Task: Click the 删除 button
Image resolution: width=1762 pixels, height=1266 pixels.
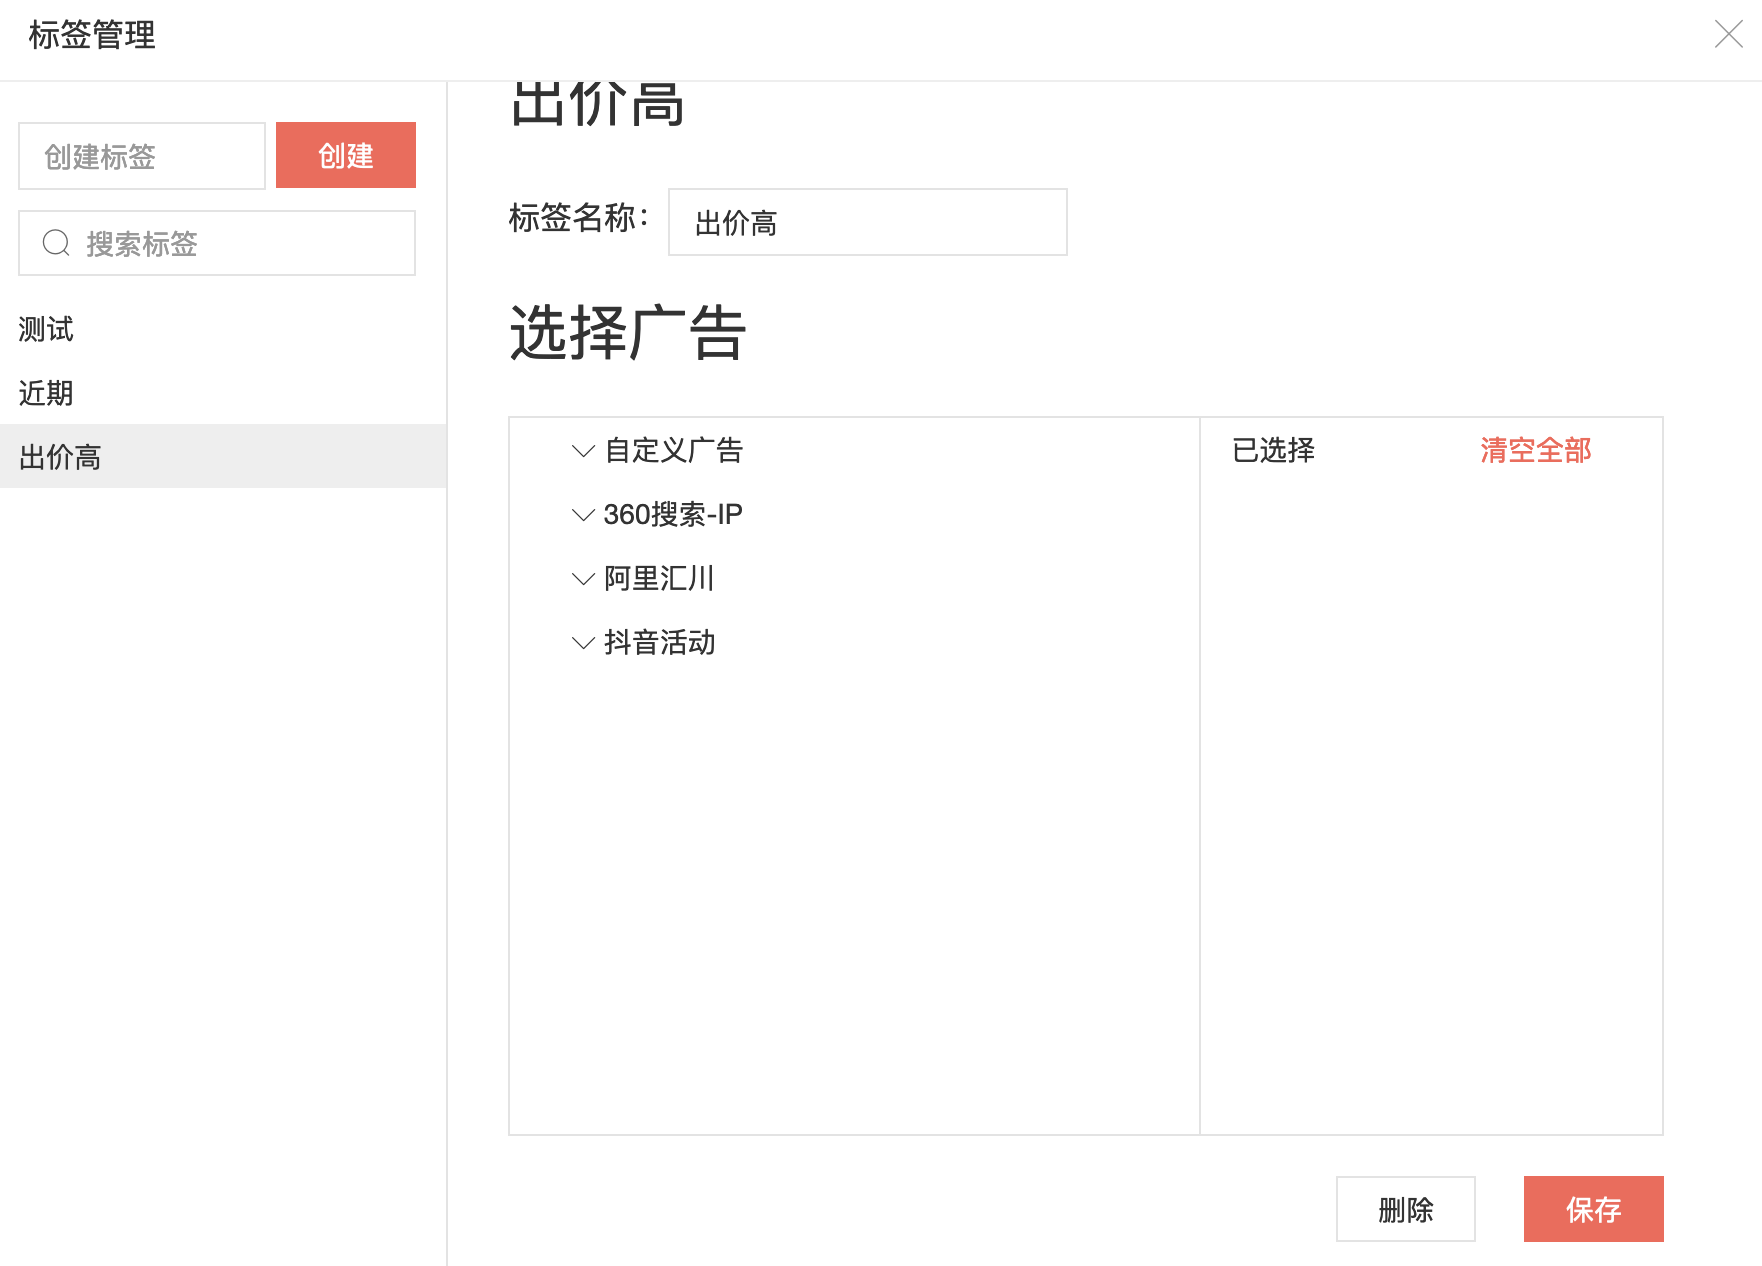Action: click(x=1405, y=1209)
